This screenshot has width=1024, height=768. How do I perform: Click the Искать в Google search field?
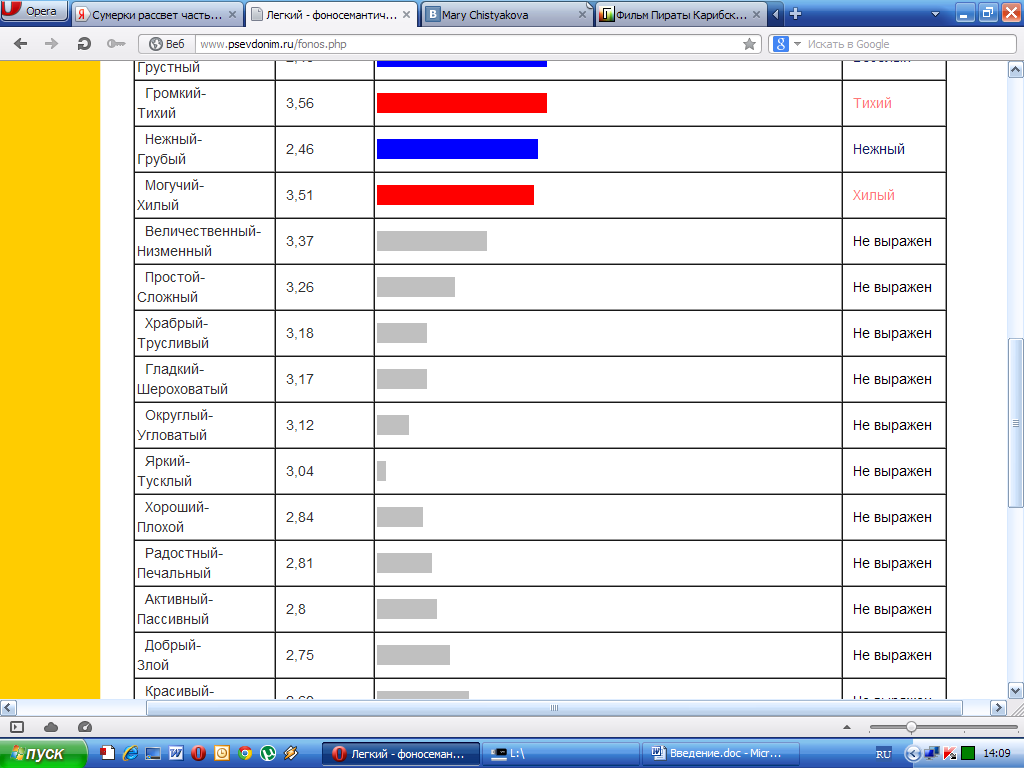pos(908,44)
